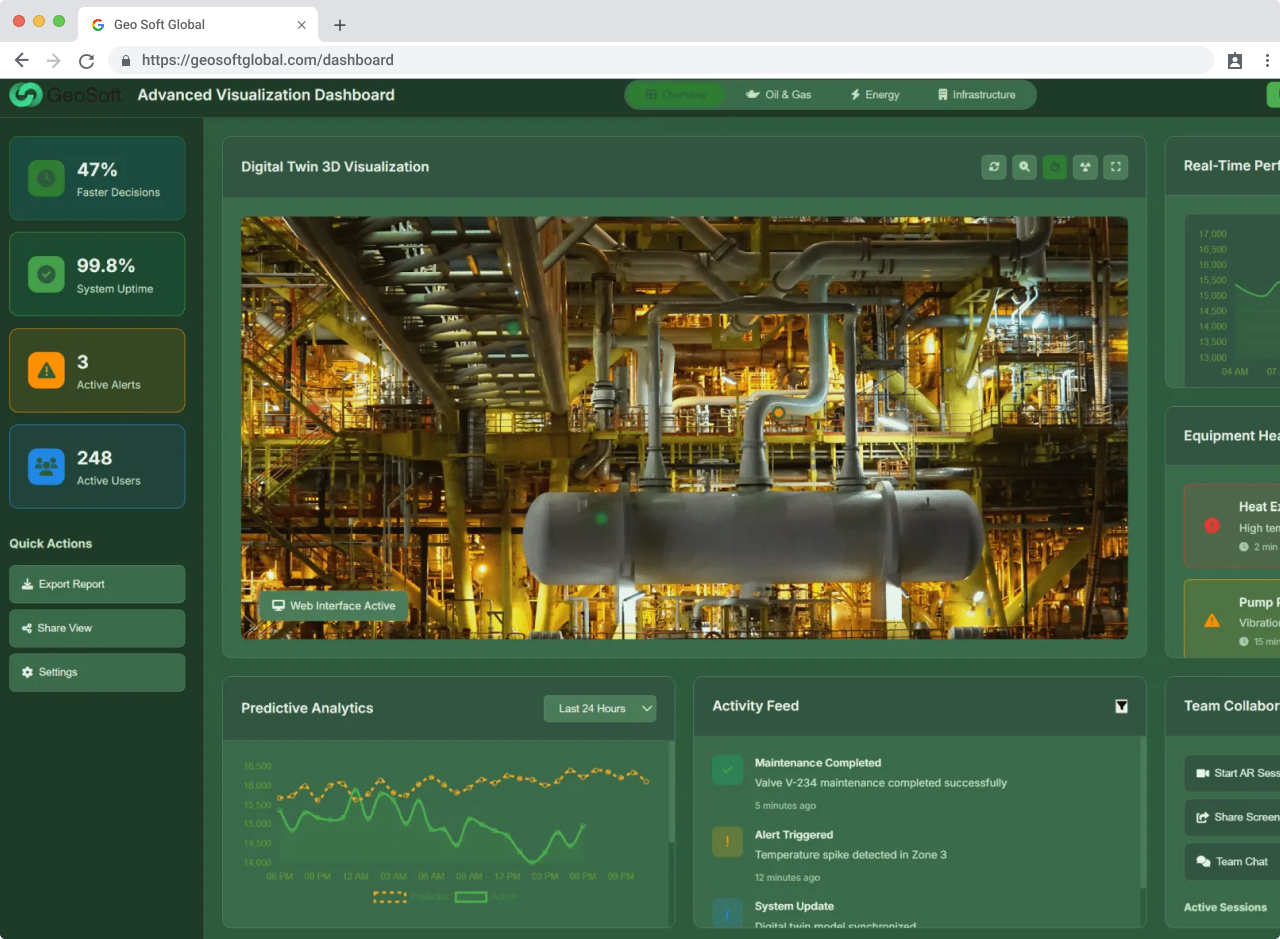Viewport: 1280px width, 939px height.
Task: Click the Digital Twin 3D Visualization heading
Action: click(x=335, y=167)
